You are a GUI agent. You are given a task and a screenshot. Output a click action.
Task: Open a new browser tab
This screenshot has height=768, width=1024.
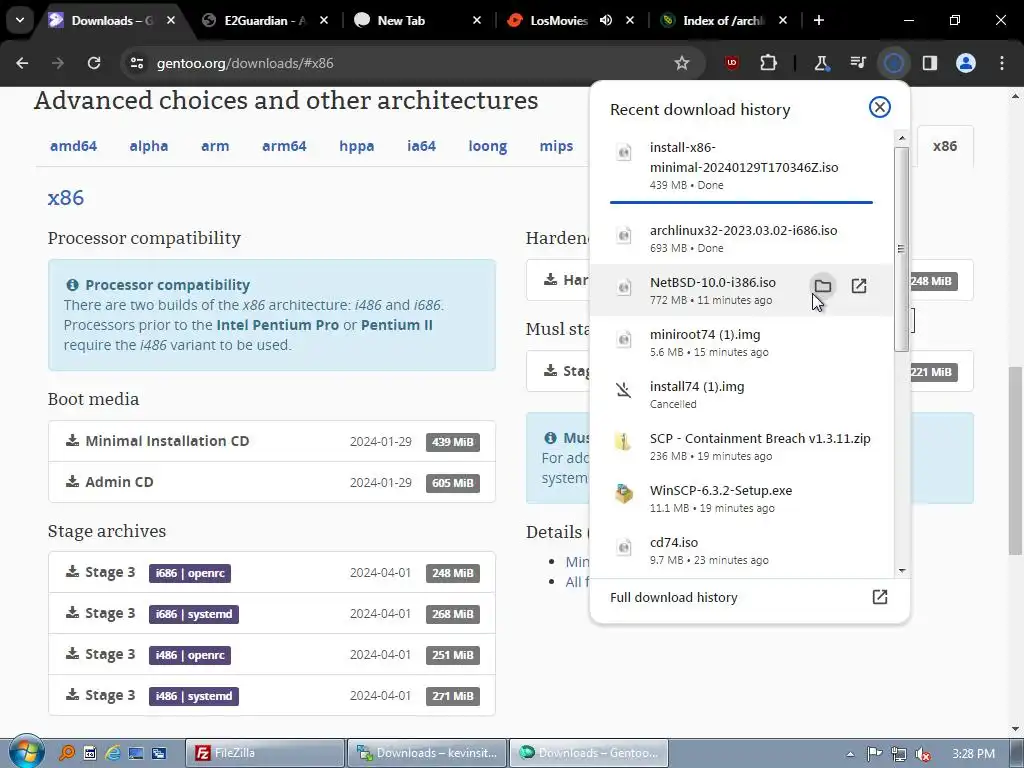pyautogui.click(x=818, y=20)
